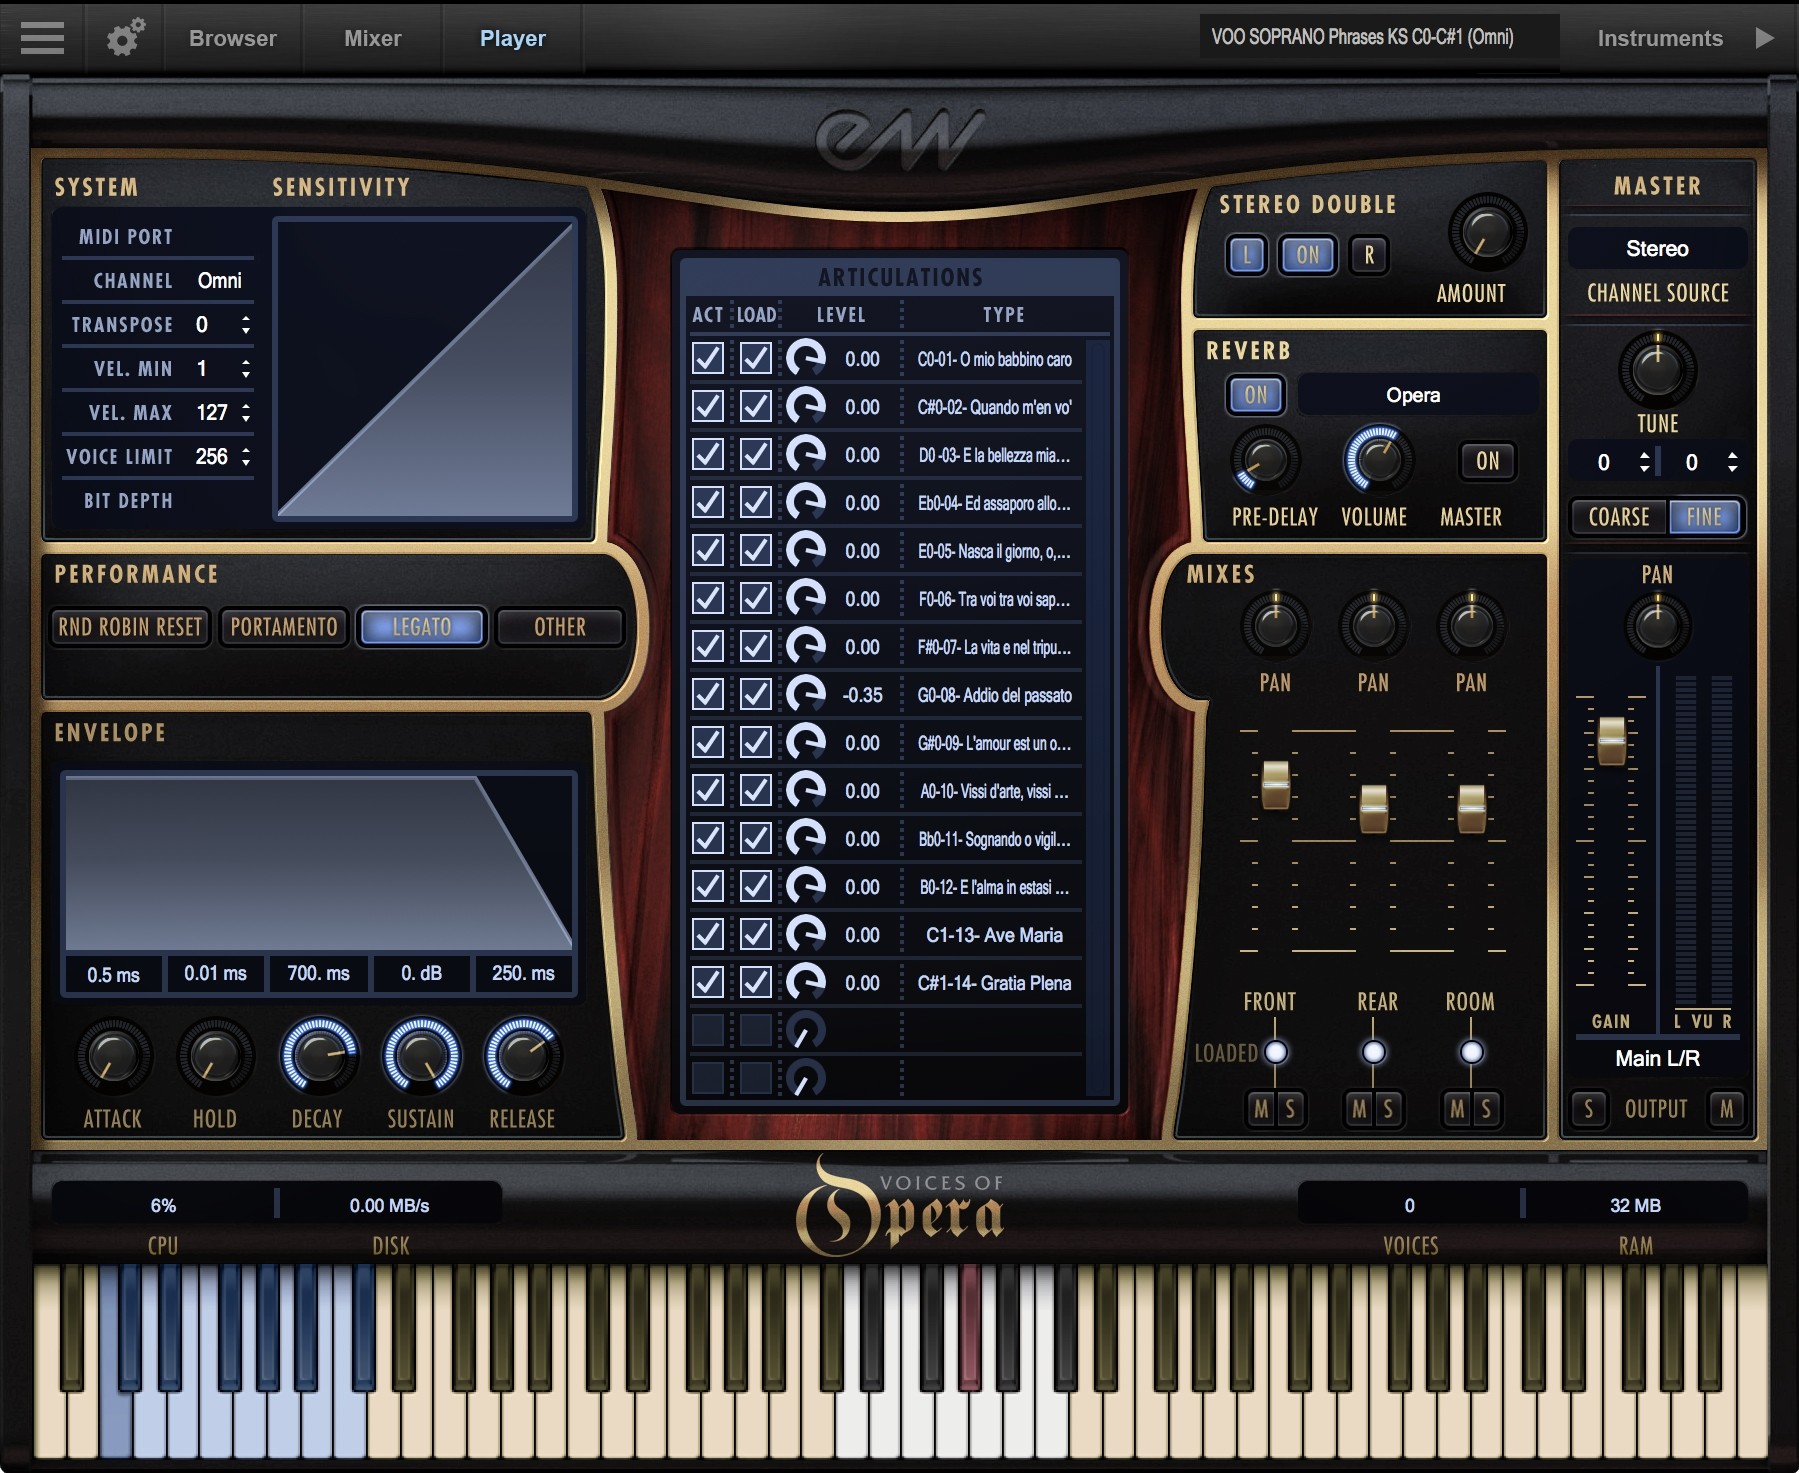Switch to the Player tab
Image resolution: width=1799 pixels, height=1473 pixels.
tap(513, 38)
